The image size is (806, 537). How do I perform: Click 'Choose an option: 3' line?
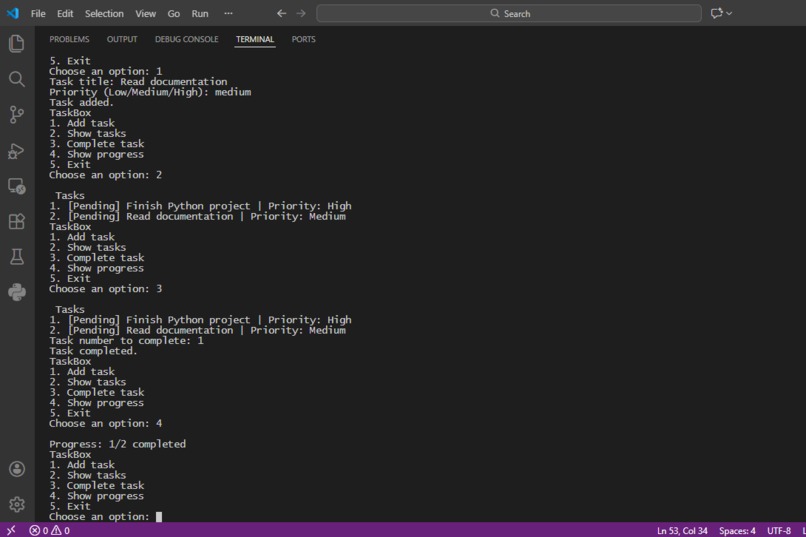pos(105,289)
